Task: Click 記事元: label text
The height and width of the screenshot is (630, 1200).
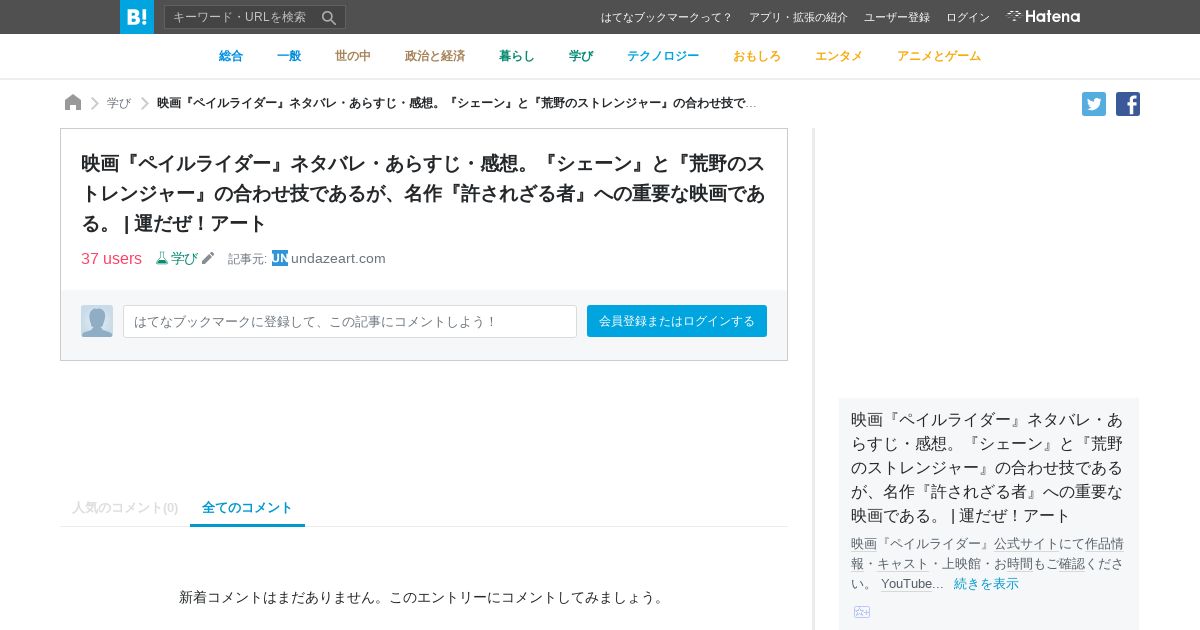Action: pos(247,259)
